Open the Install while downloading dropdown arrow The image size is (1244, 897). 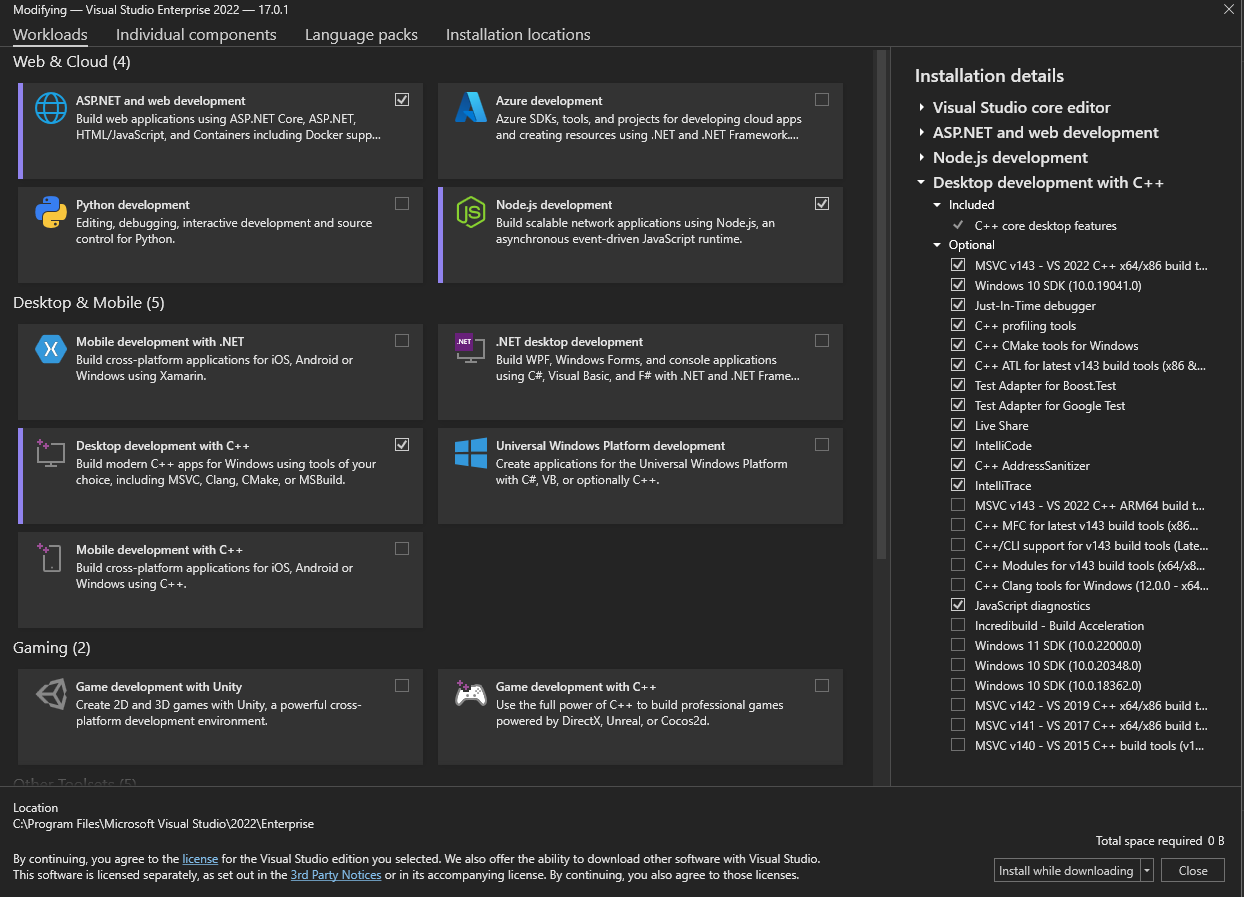point(1146,871)
